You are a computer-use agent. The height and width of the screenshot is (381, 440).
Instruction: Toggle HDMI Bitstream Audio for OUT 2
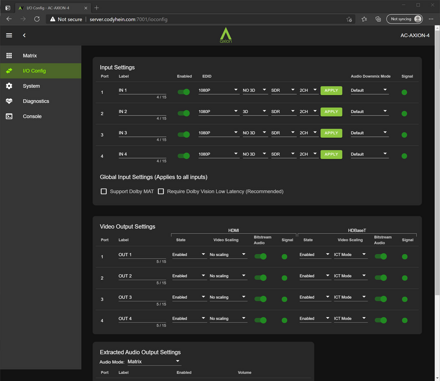click(260, 278)
